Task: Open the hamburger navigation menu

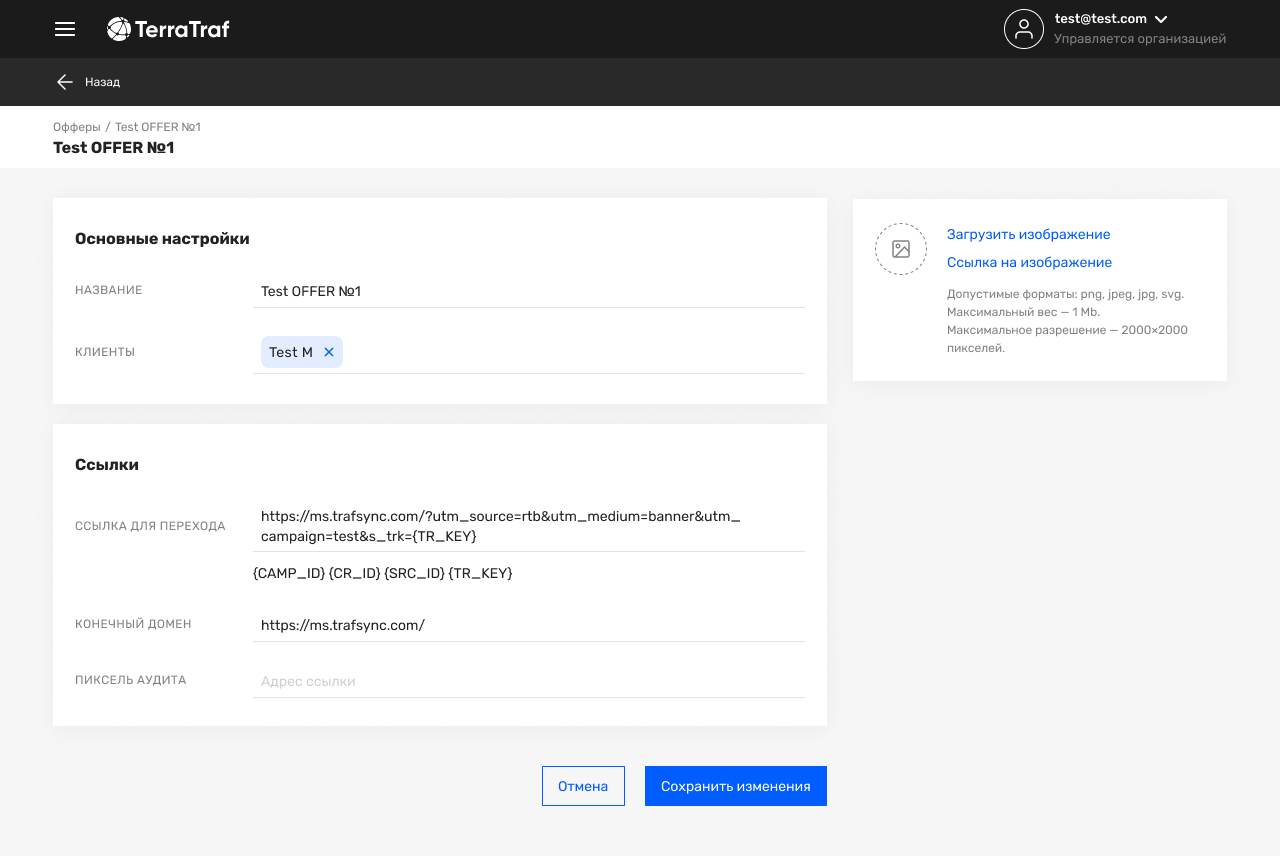Action: (x=65, y=29)
